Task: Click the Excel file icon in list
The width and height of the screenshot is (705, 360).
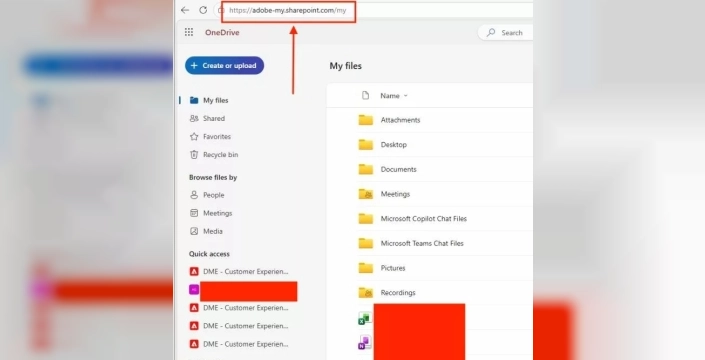Action: (x=365, y=318)
